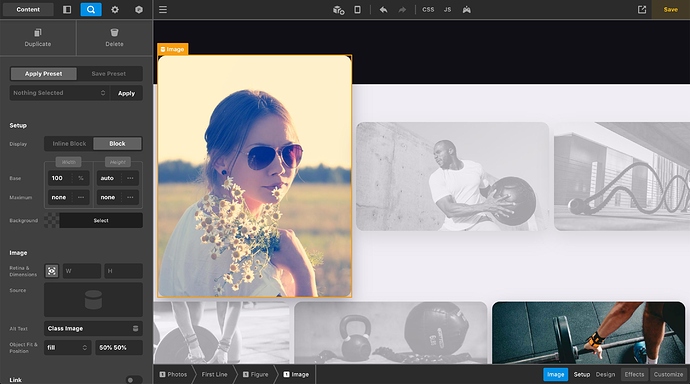
Task: Edit the maximum width none field
Action: pyautogui.click(x=59, y=197)
